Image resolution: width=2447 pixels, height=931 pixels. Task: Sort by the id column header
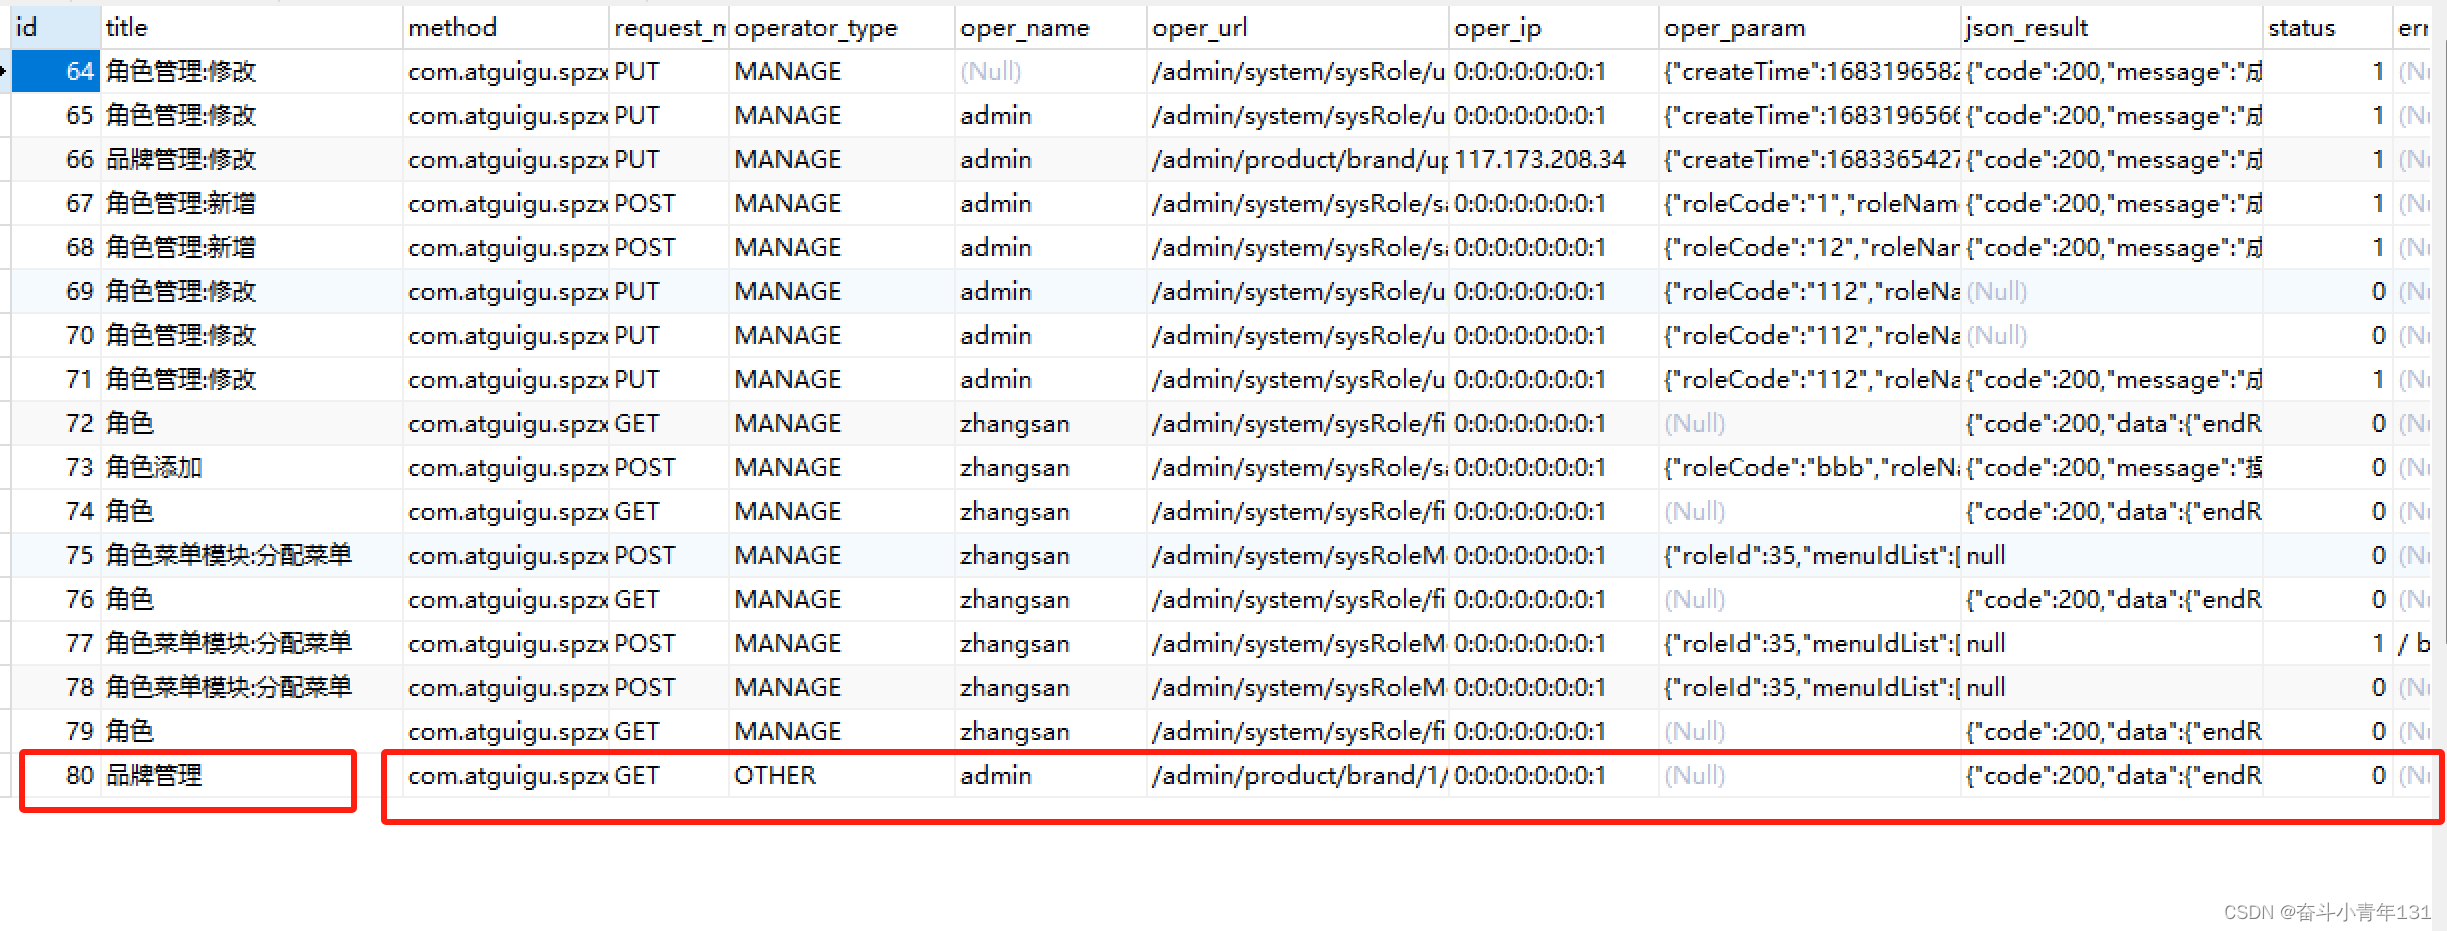(55, 28)
